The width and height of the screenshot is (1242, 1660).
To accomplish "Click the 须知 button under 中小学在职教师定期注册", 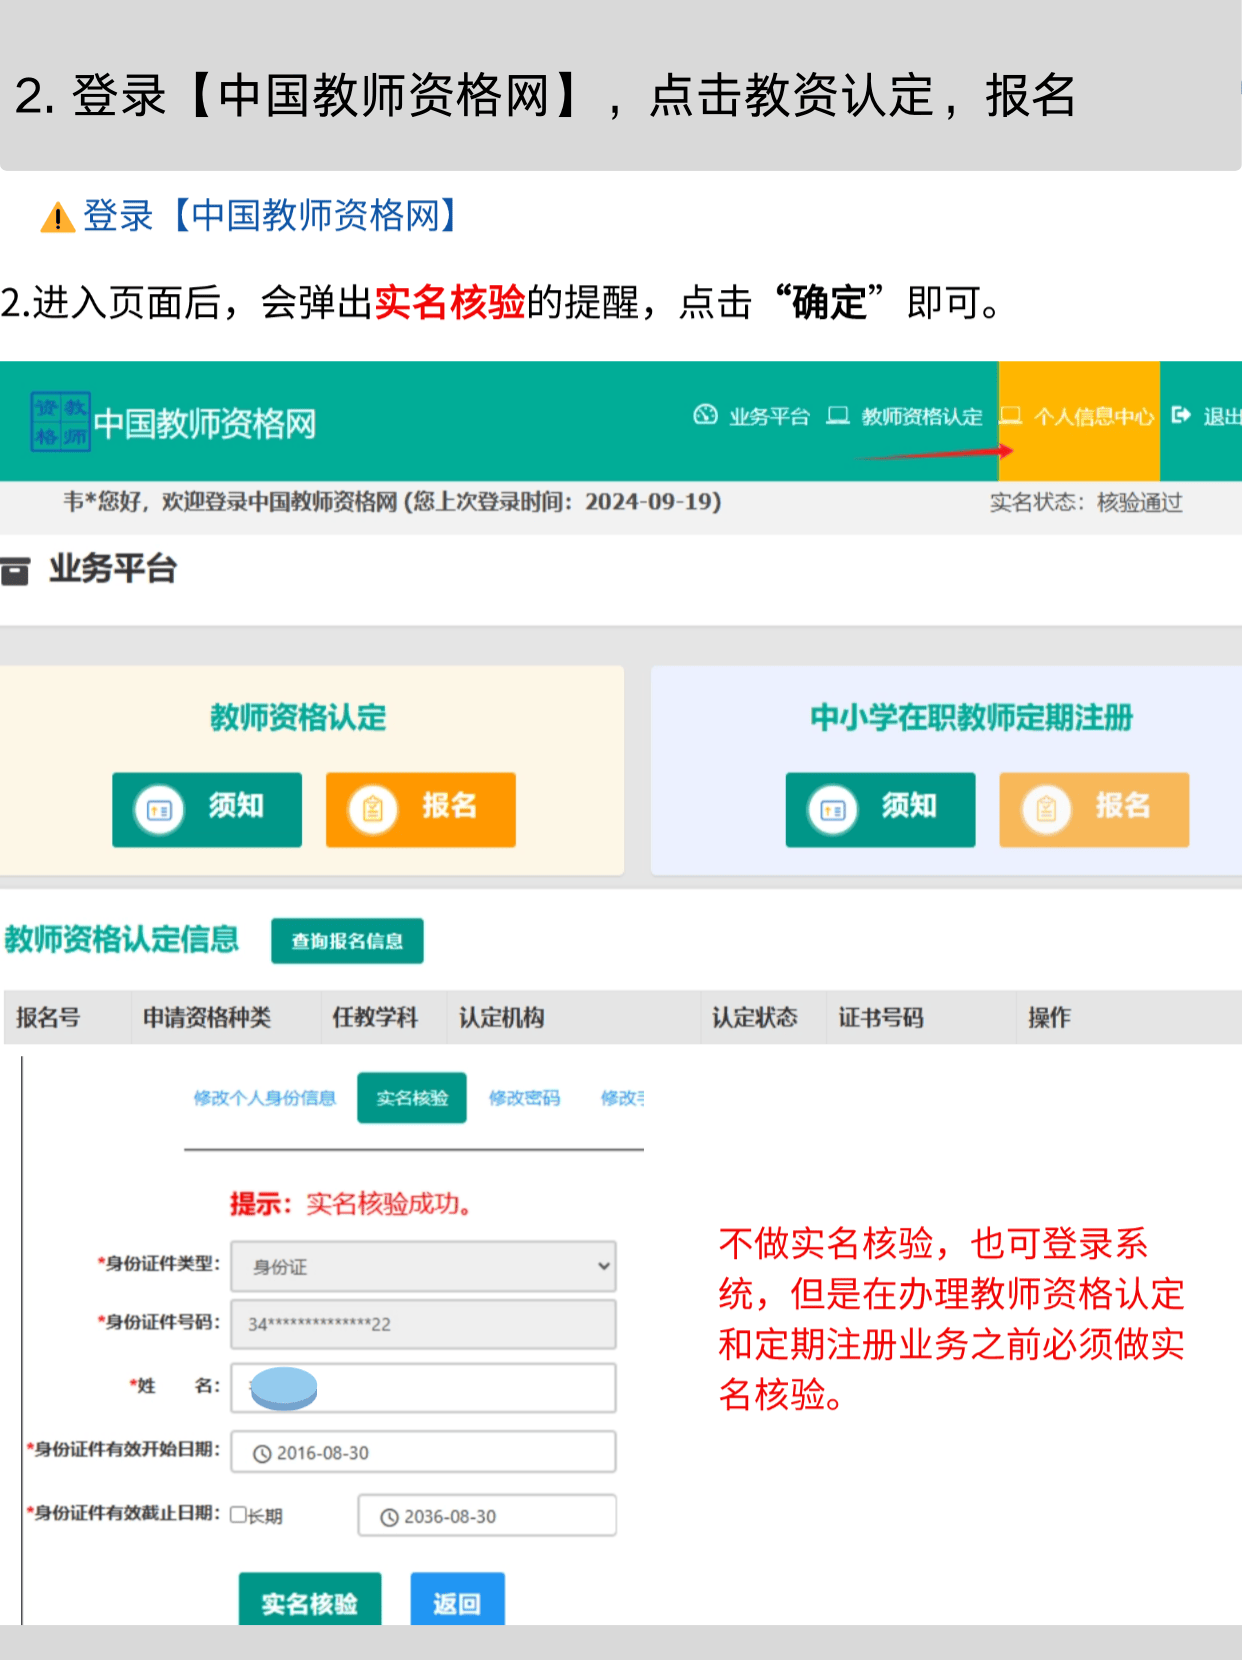I will [880, 810].
